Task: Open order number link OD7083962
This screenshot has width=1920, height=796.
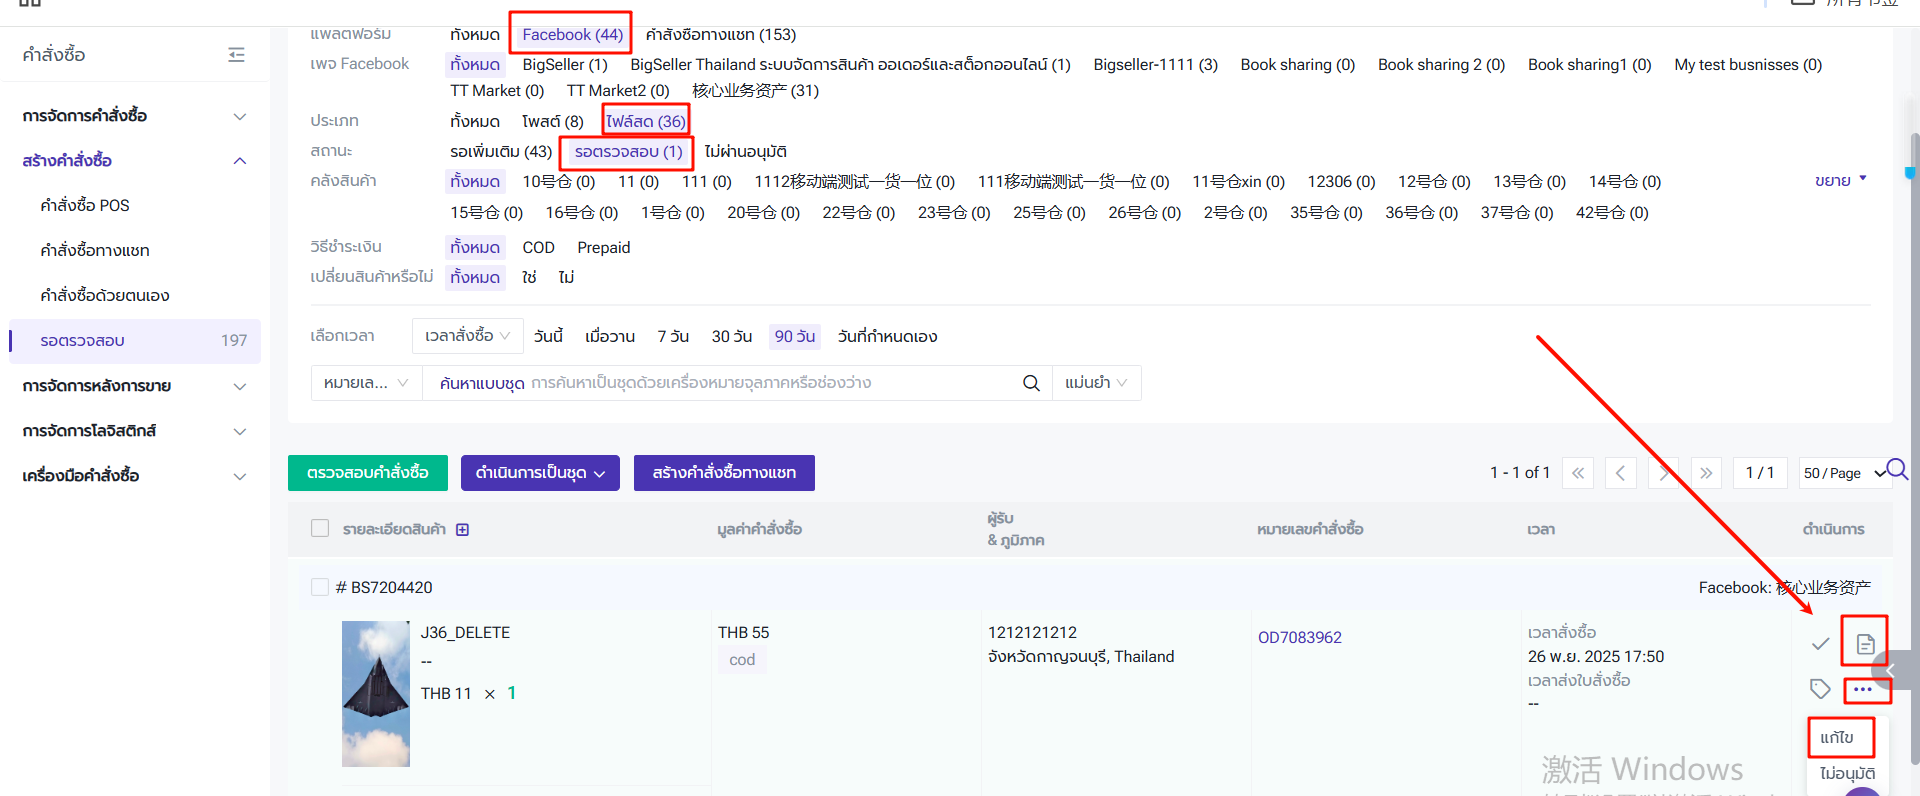Action: point(1299,638)
